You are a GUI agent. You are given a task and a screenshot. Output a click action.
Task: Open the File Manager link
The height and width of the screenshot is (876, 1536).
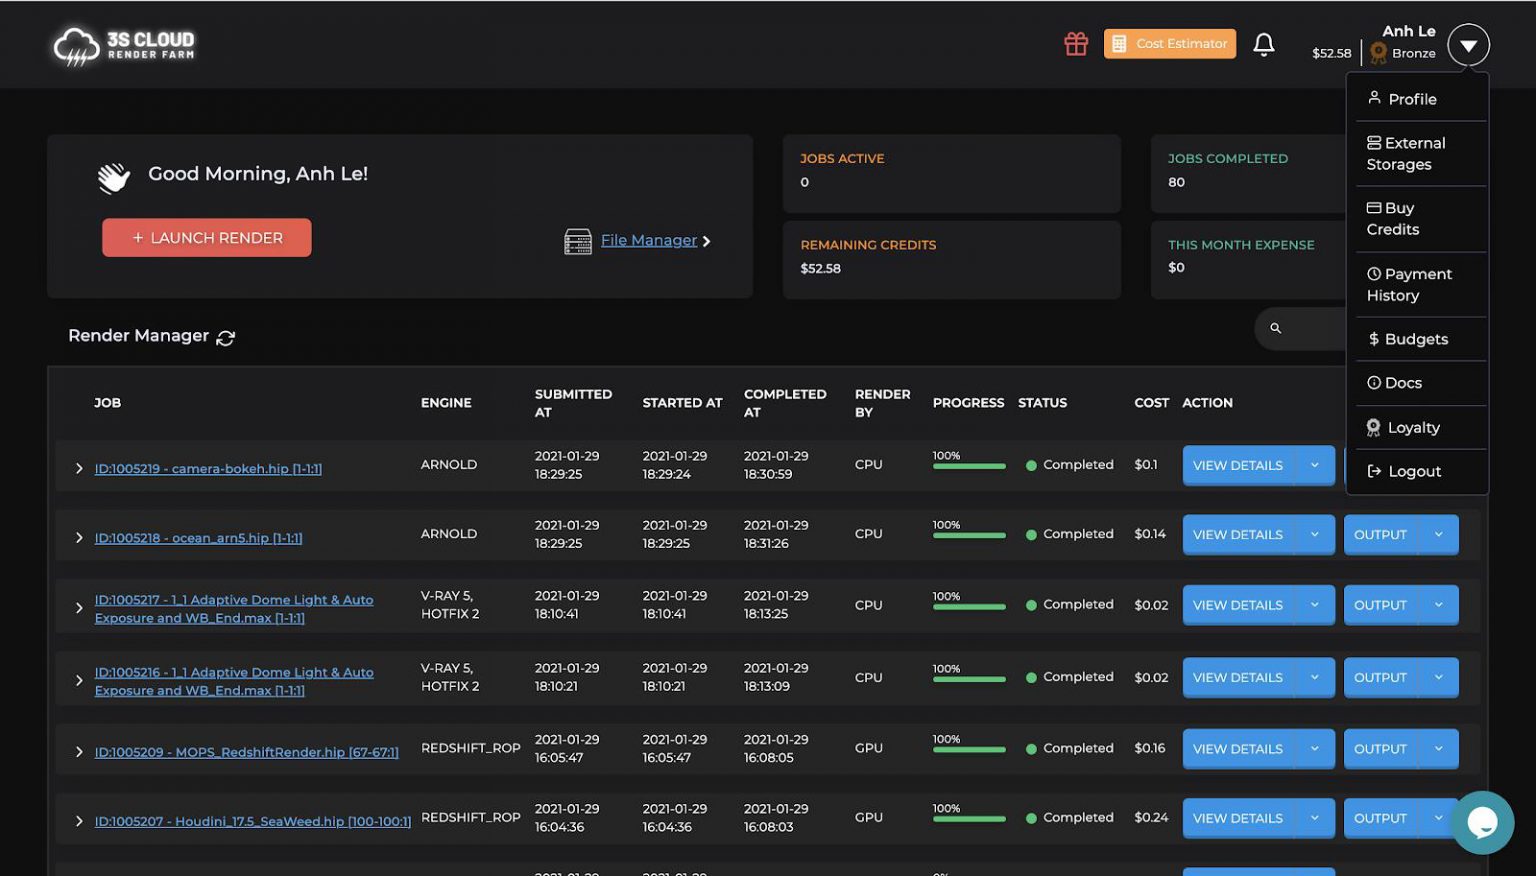[648, 240]
